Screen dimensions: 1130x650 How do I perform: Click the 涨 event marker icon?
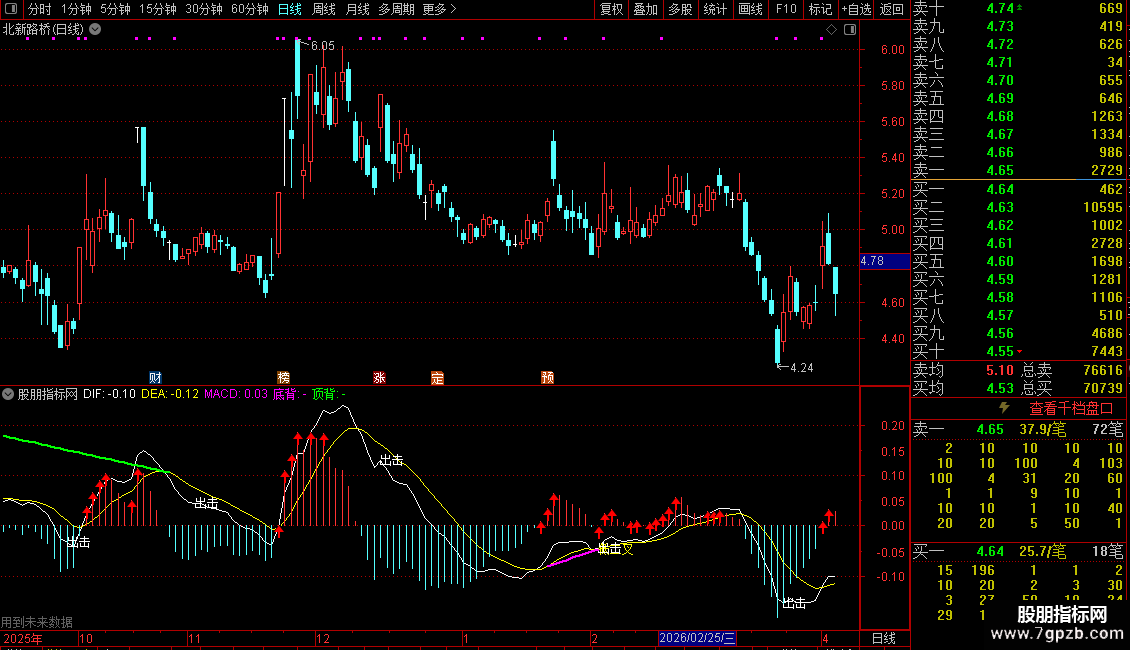click(x=380, y=377)
